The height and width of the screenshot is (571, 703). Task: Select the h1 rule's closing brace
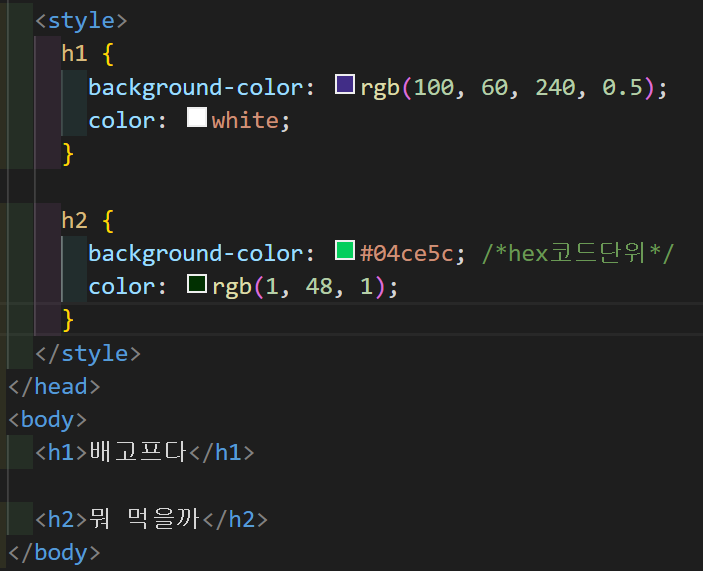[x=68, y=154]
